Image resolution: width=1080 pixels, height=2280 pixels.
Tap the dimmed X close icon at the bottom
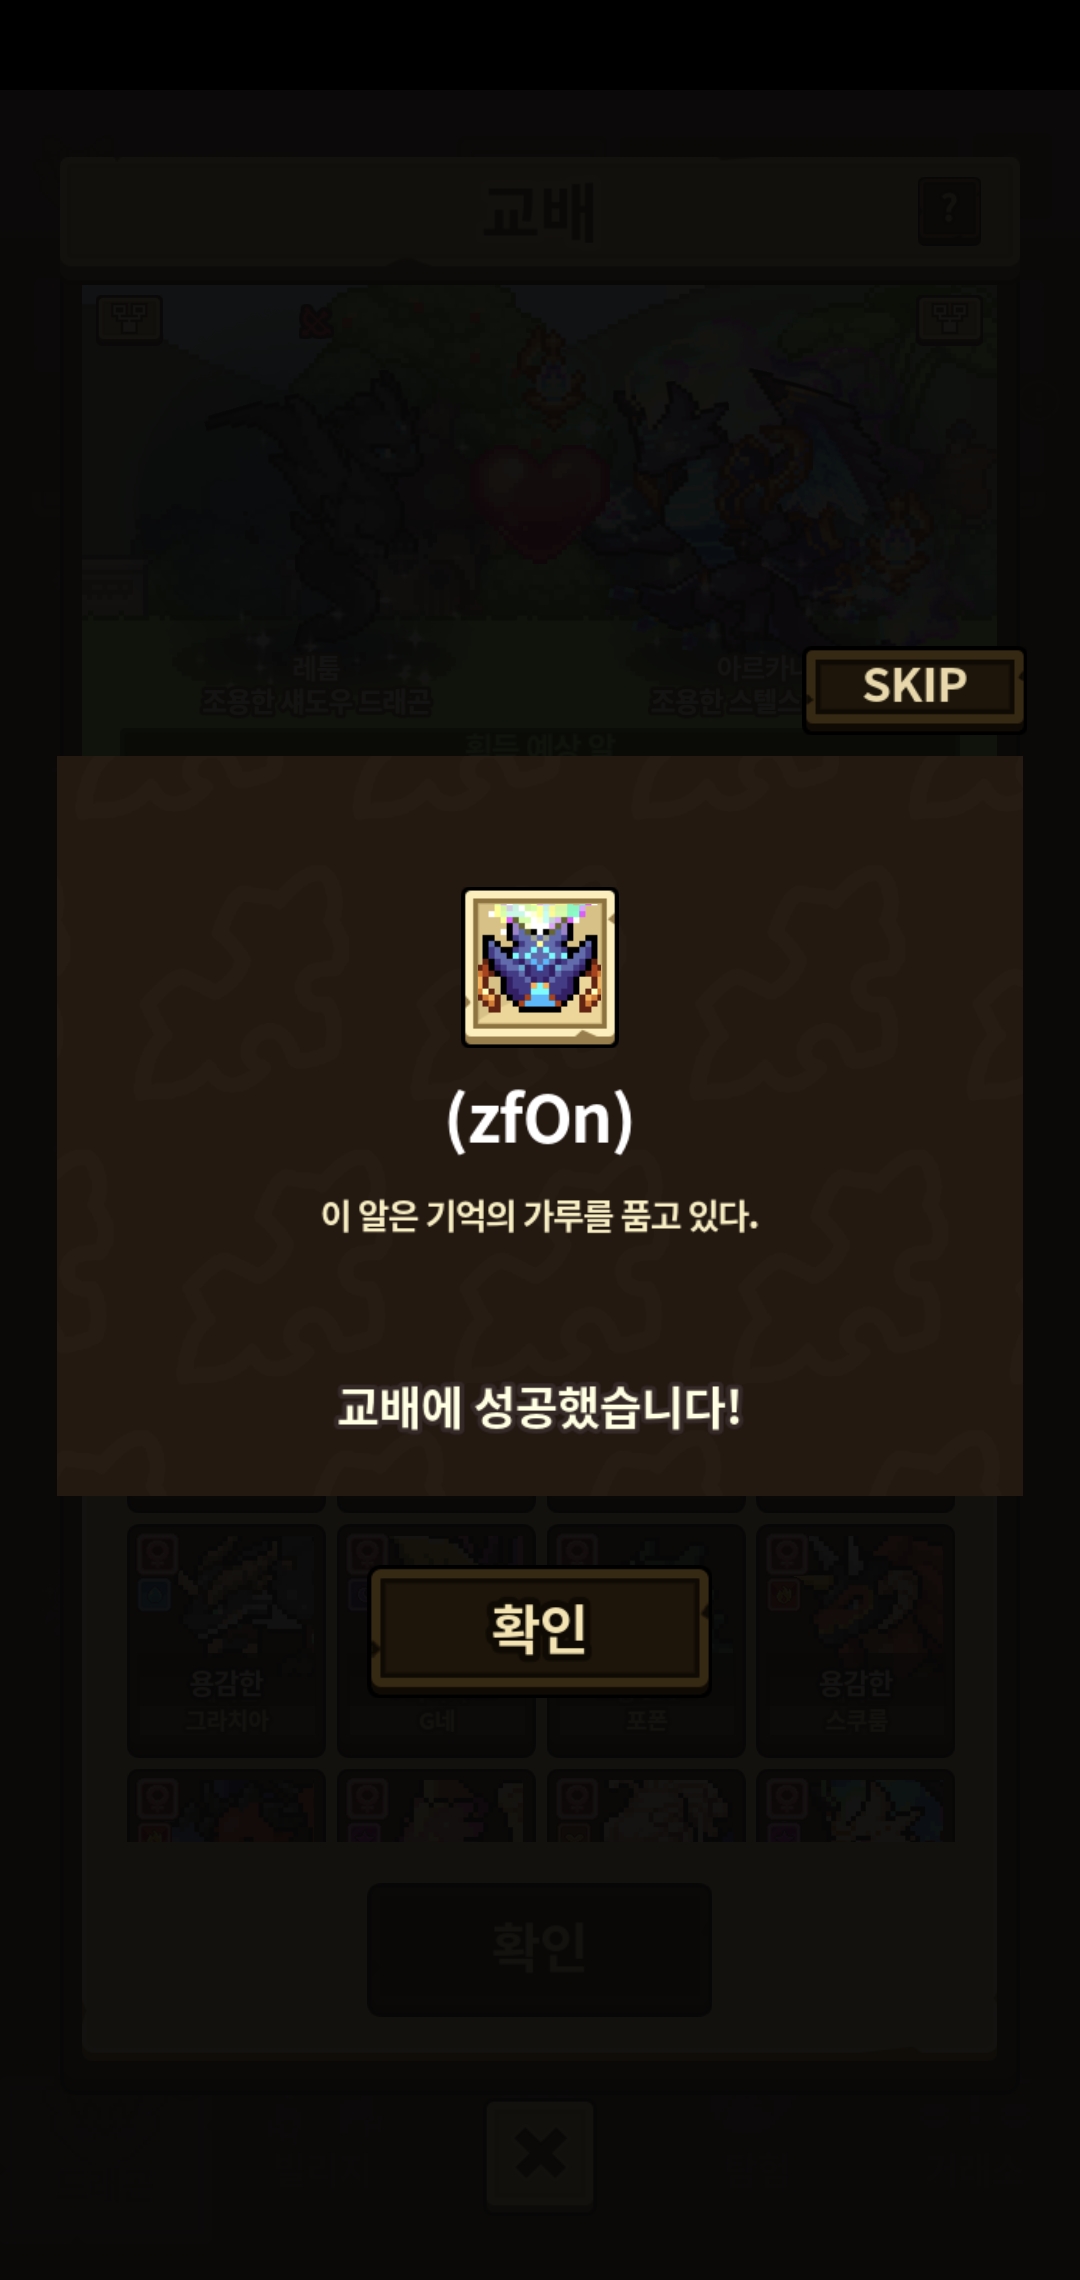[540, 2154]
